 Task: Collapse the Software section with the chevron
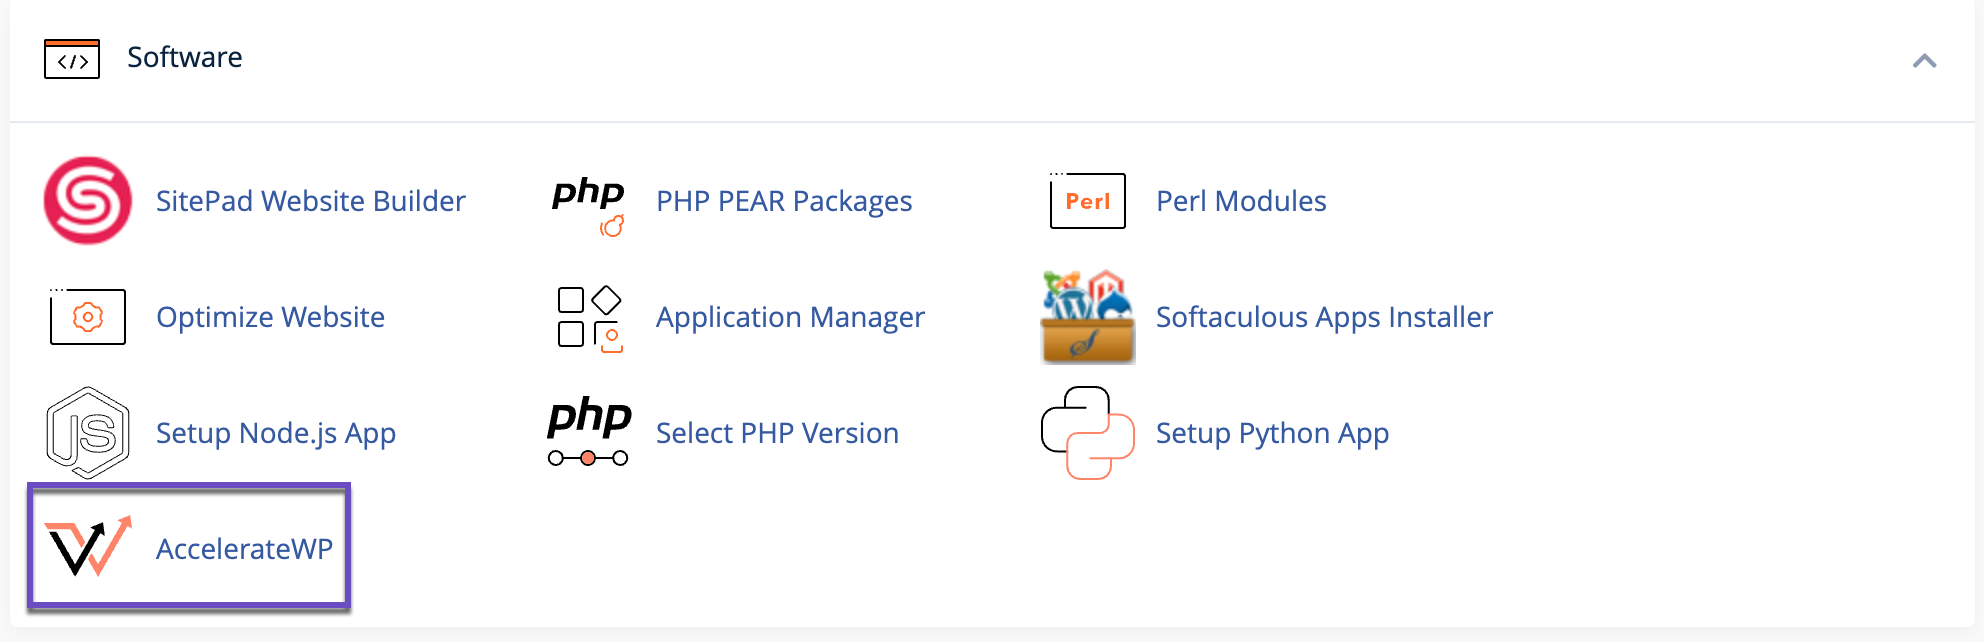1924,61
